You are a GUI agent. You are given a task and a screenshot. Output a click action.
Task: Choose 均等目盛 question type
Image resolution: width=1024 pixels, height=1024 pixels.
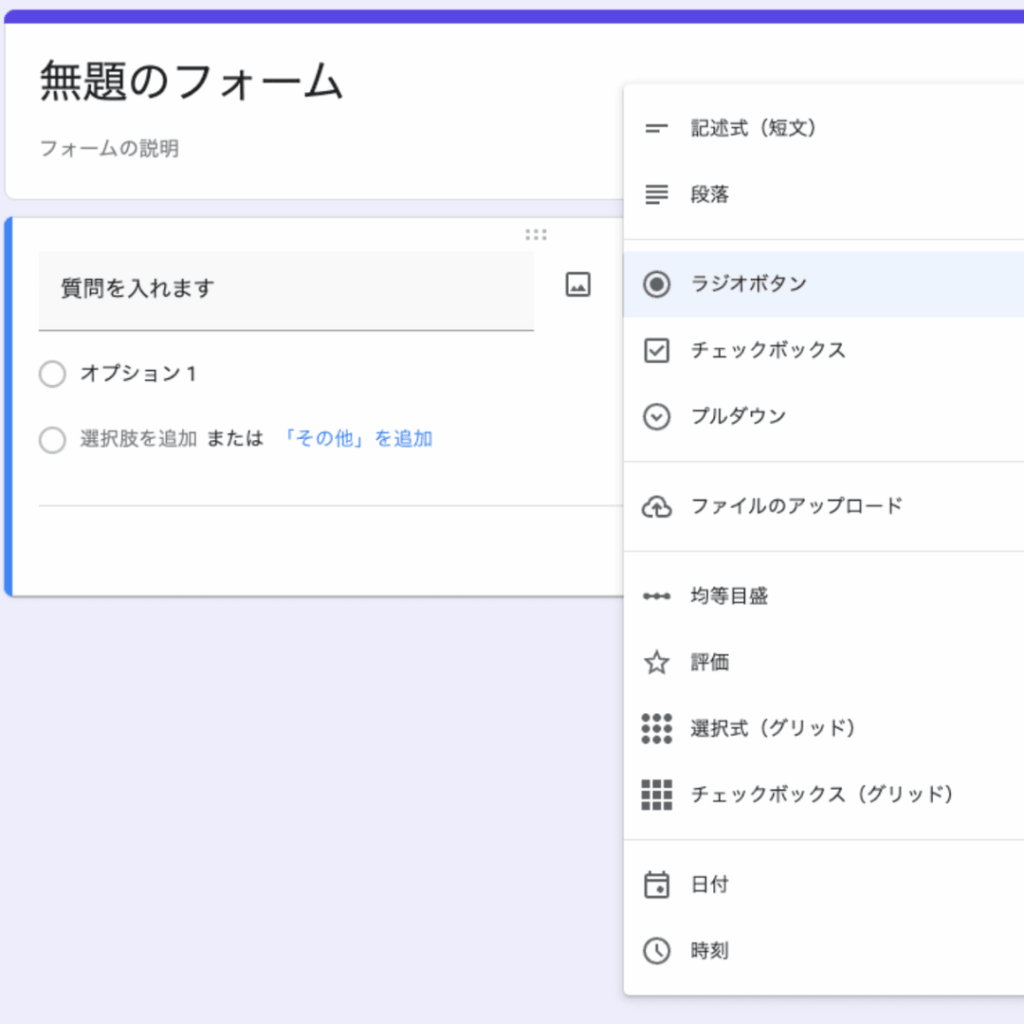(824, 596)
